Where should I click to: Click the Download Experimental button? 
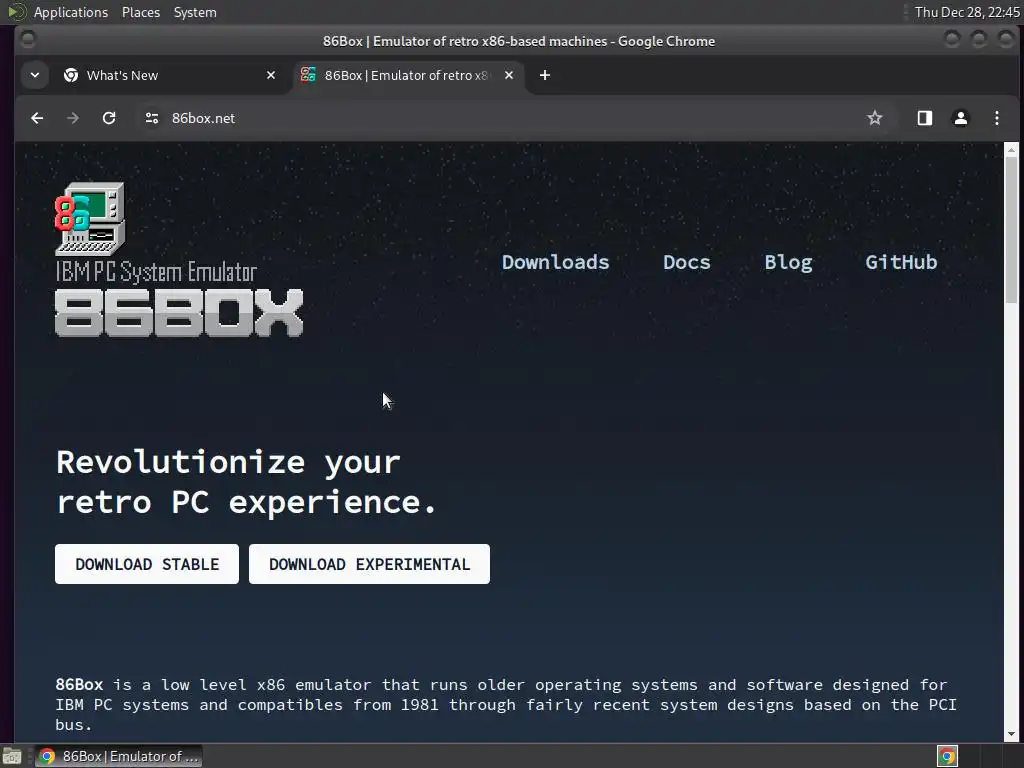[x=369, y=564]
